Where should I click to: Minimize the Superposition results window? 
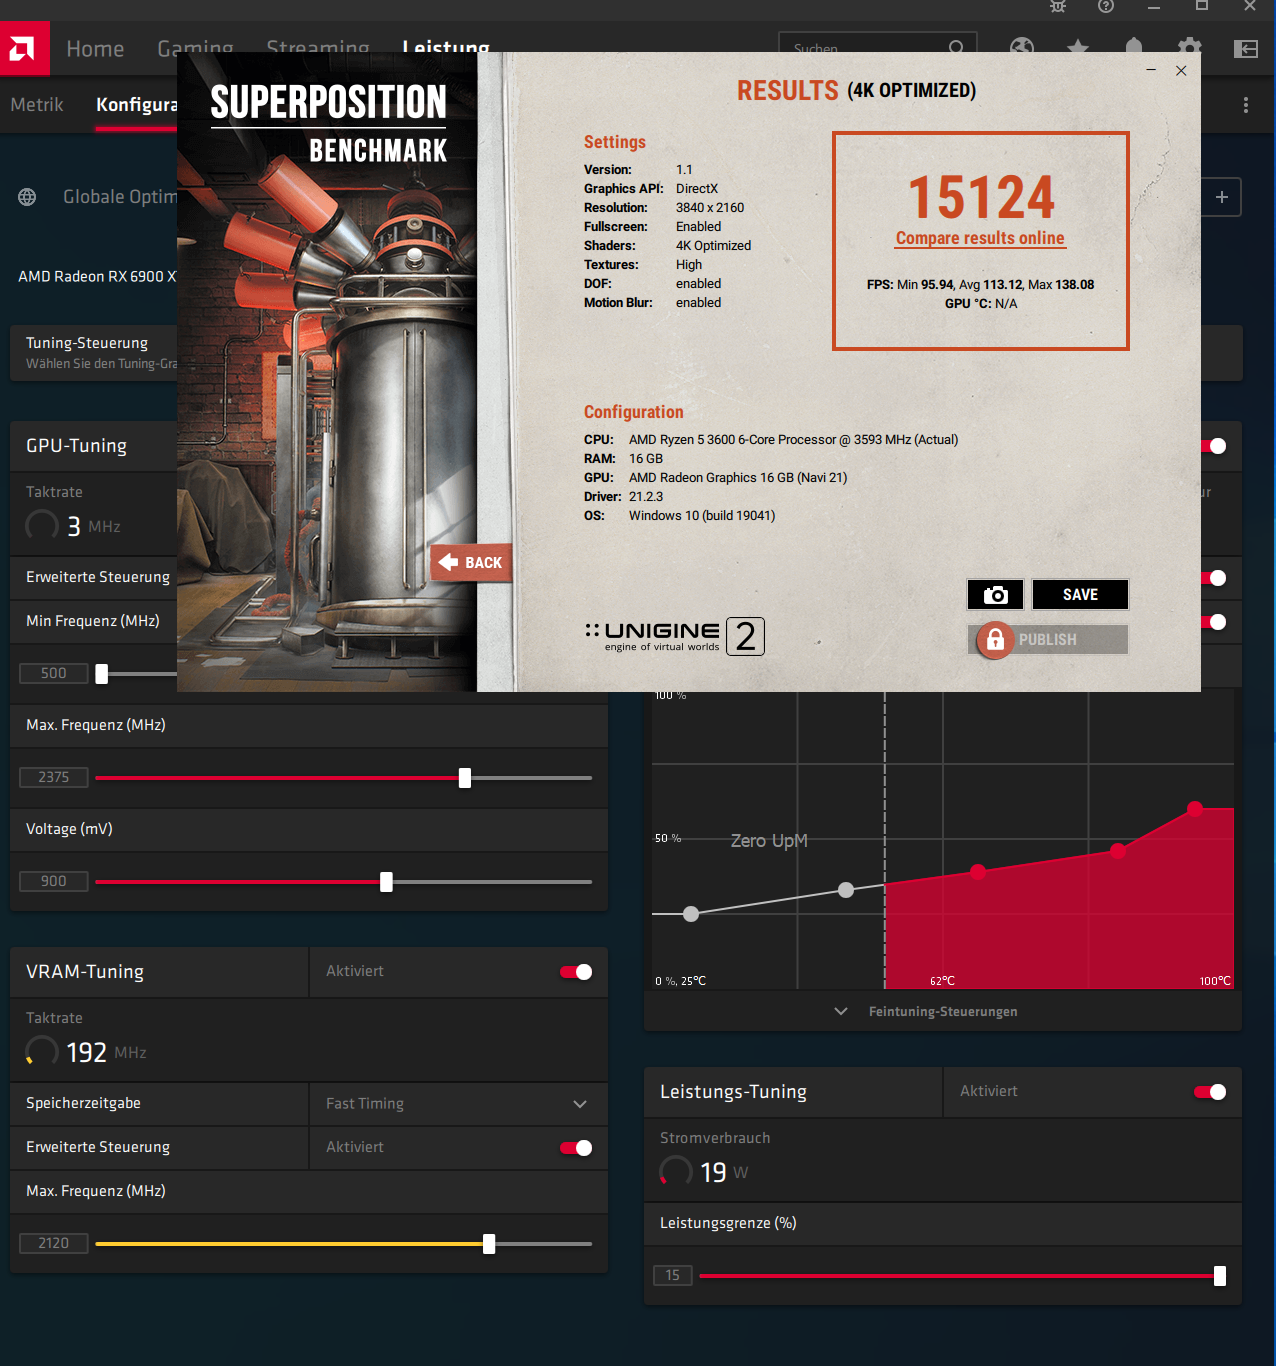pyautogui.click(x=1151, y=70)
